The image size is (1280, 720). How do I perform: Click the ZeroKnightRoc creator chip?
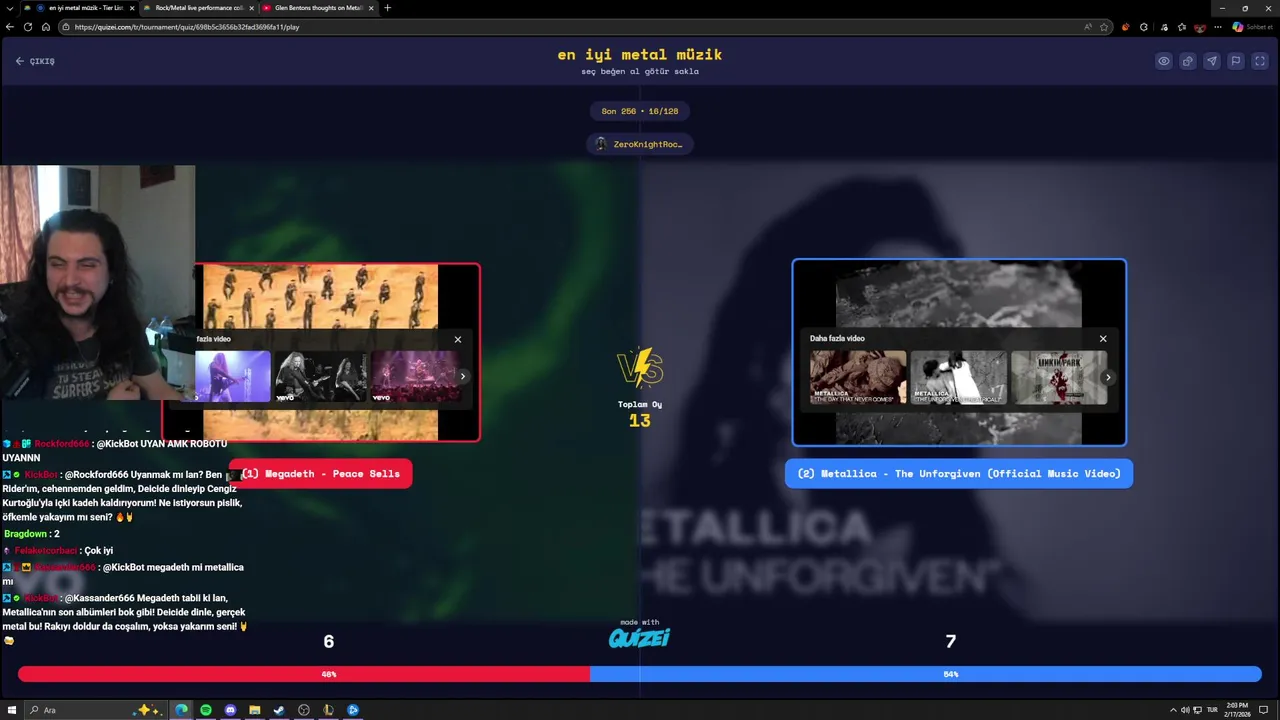(x=640, y=144)
